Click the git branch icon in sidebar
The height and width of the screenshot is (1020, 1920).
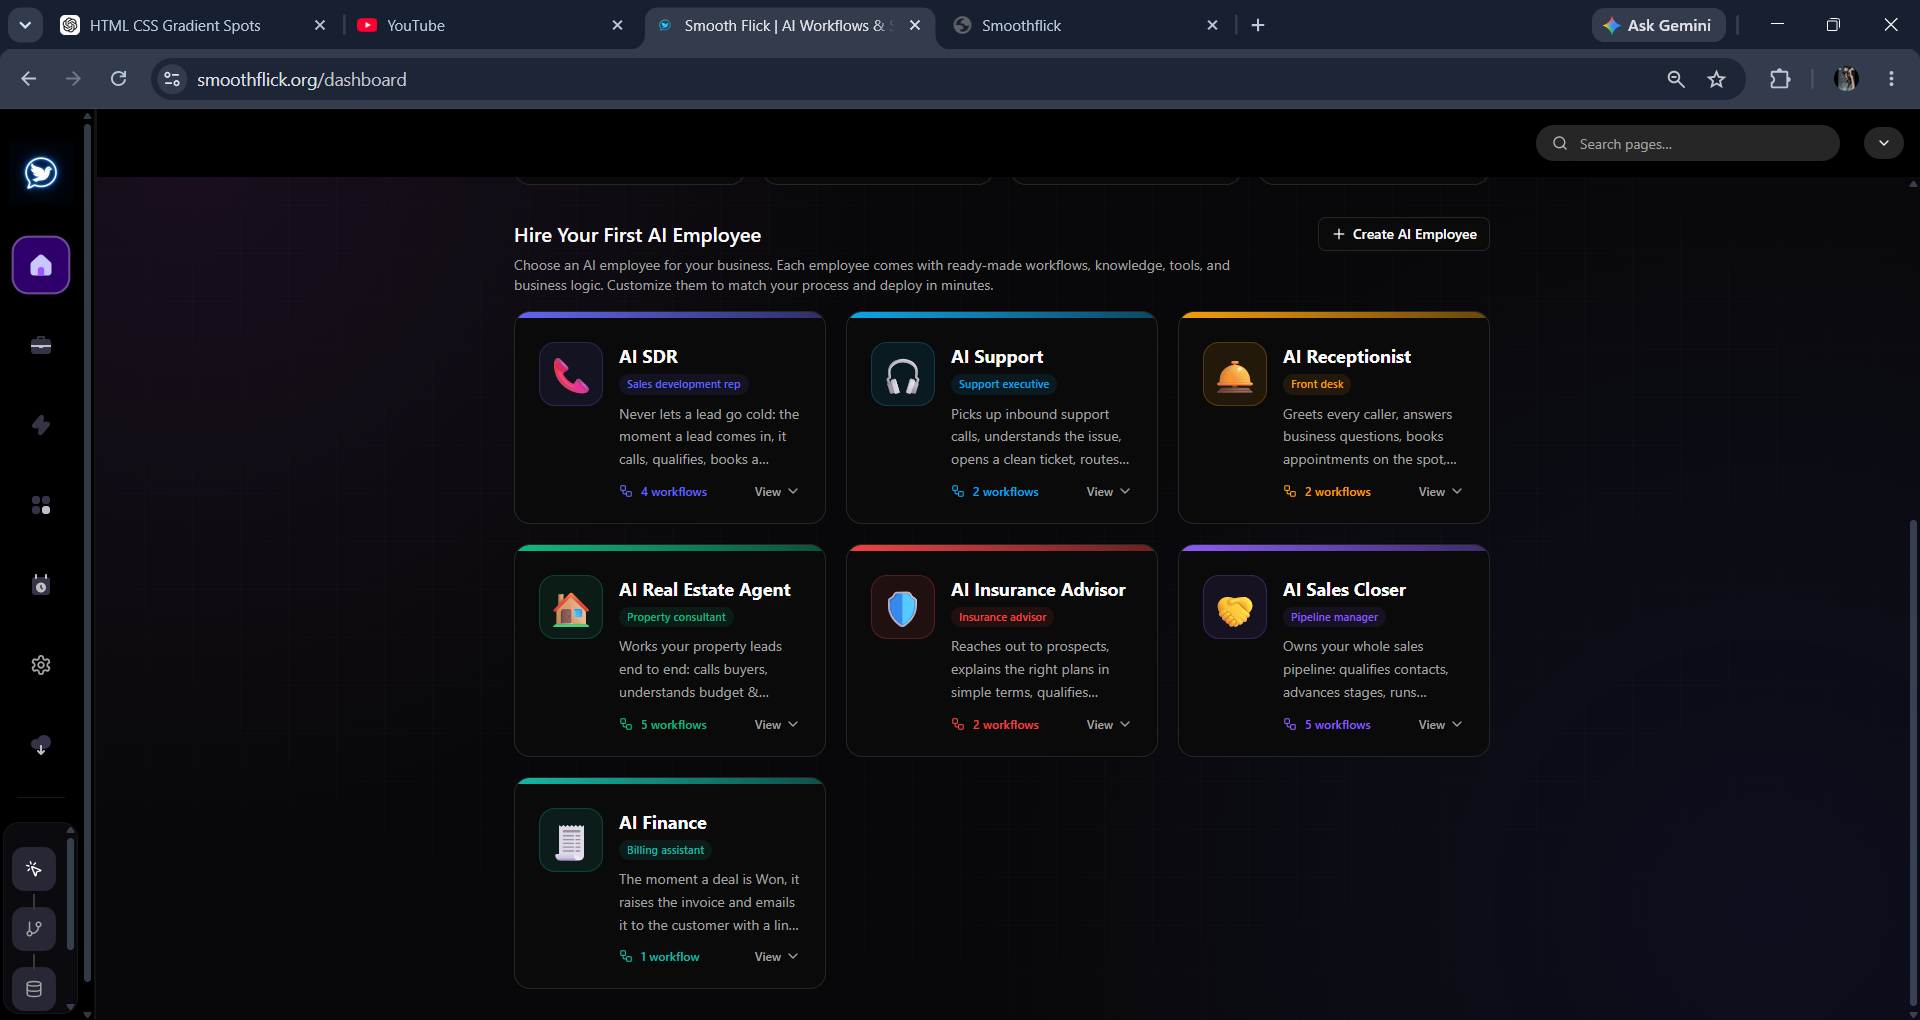click(34, 929)
